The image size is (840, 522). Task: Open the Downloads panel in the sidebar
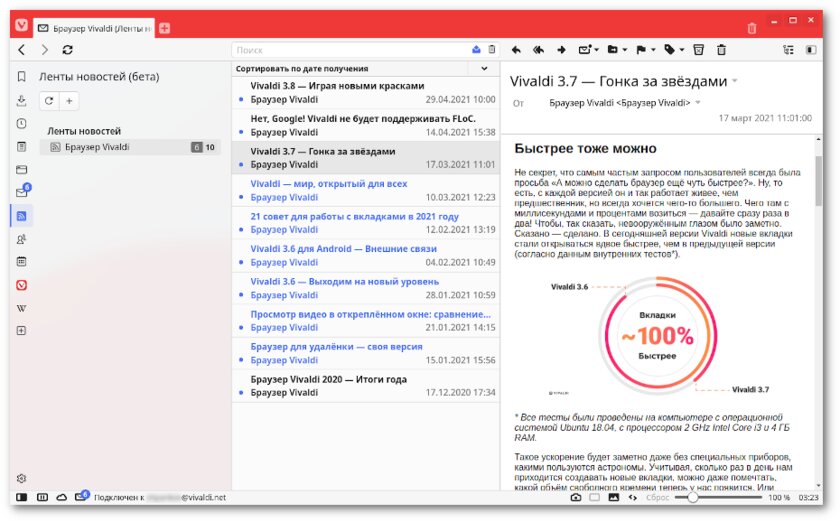[21, 100]
